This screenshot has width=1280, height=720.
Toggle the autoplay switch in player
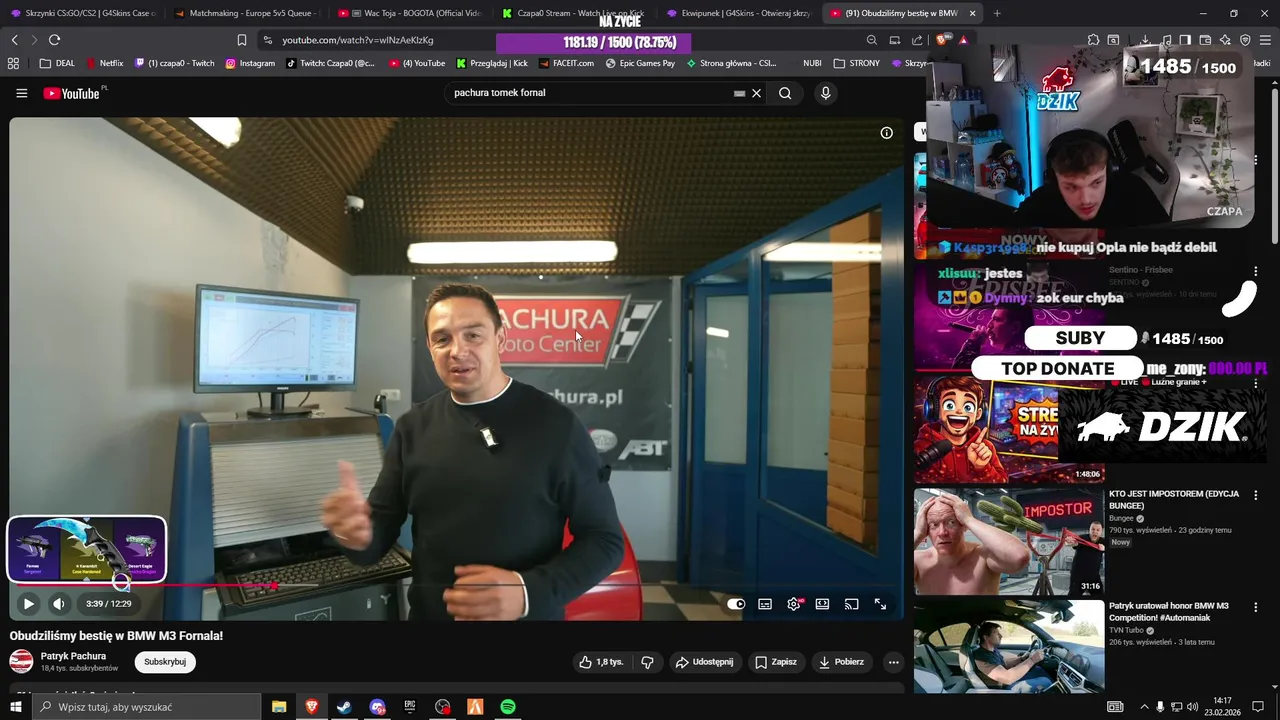(x=736, y=604)
